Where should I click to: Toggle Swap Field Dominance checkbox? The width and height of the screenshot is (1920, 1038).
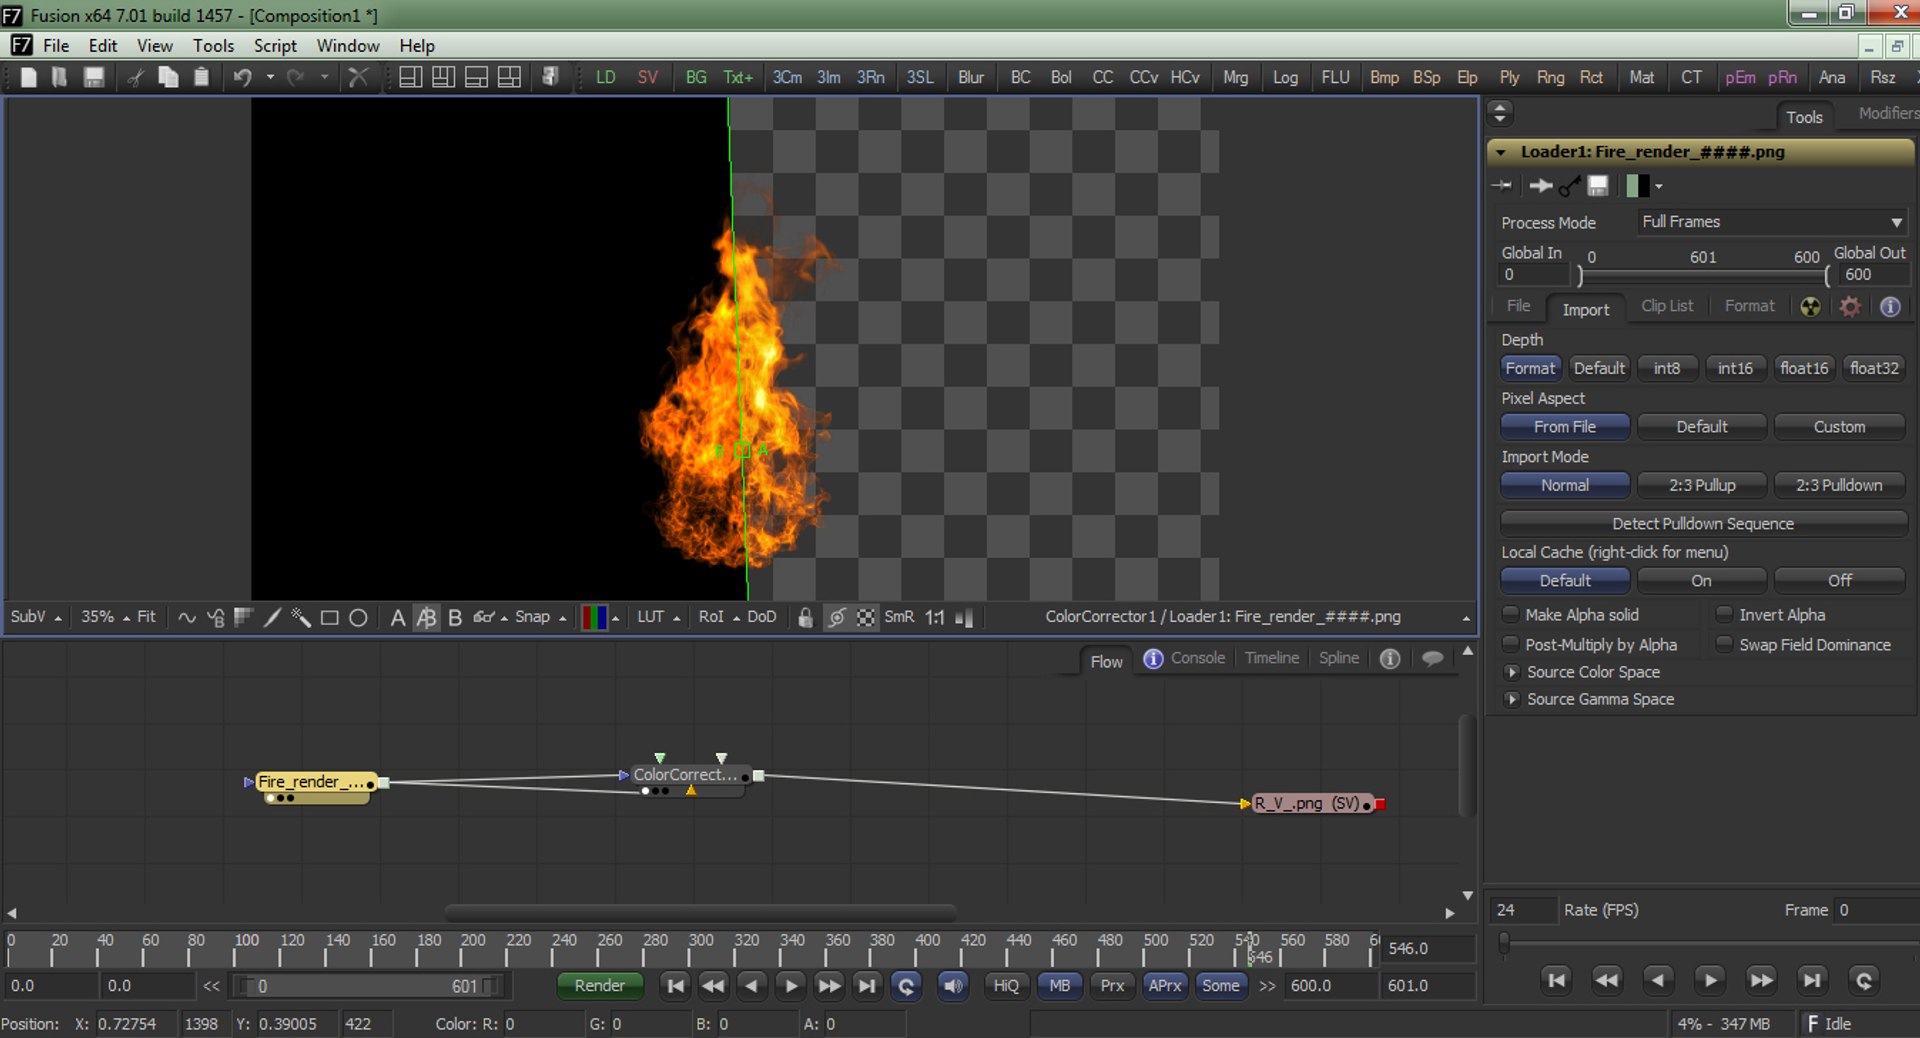1724,644
